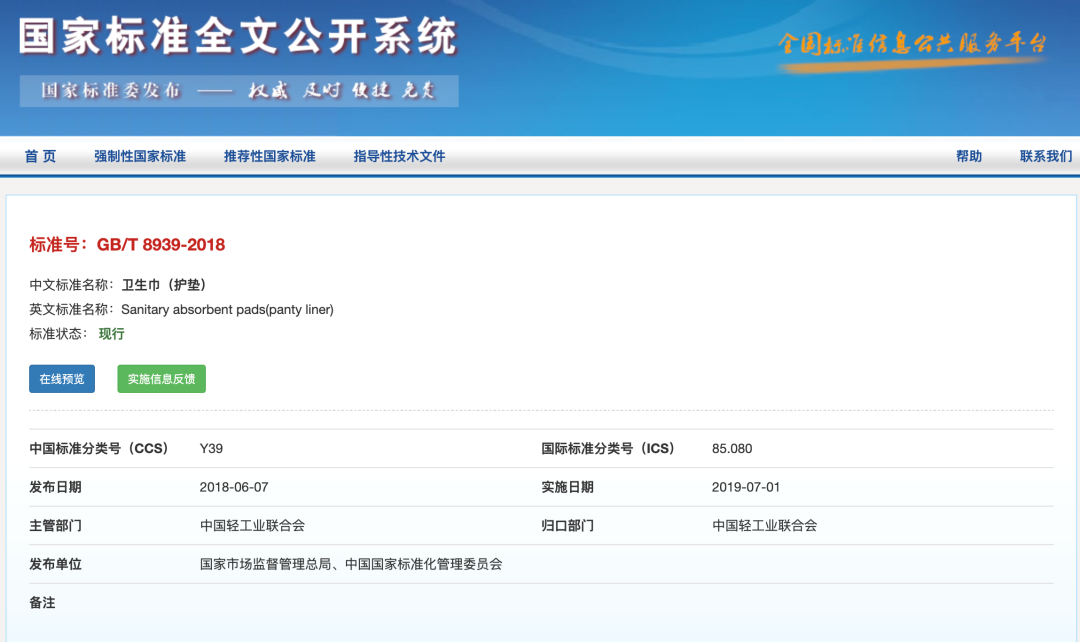Image resolution: width=1080 pixels, height=642 pixels.
Task: Click the 国际标准分类号（ICS） label
Action: coord(608,448)
